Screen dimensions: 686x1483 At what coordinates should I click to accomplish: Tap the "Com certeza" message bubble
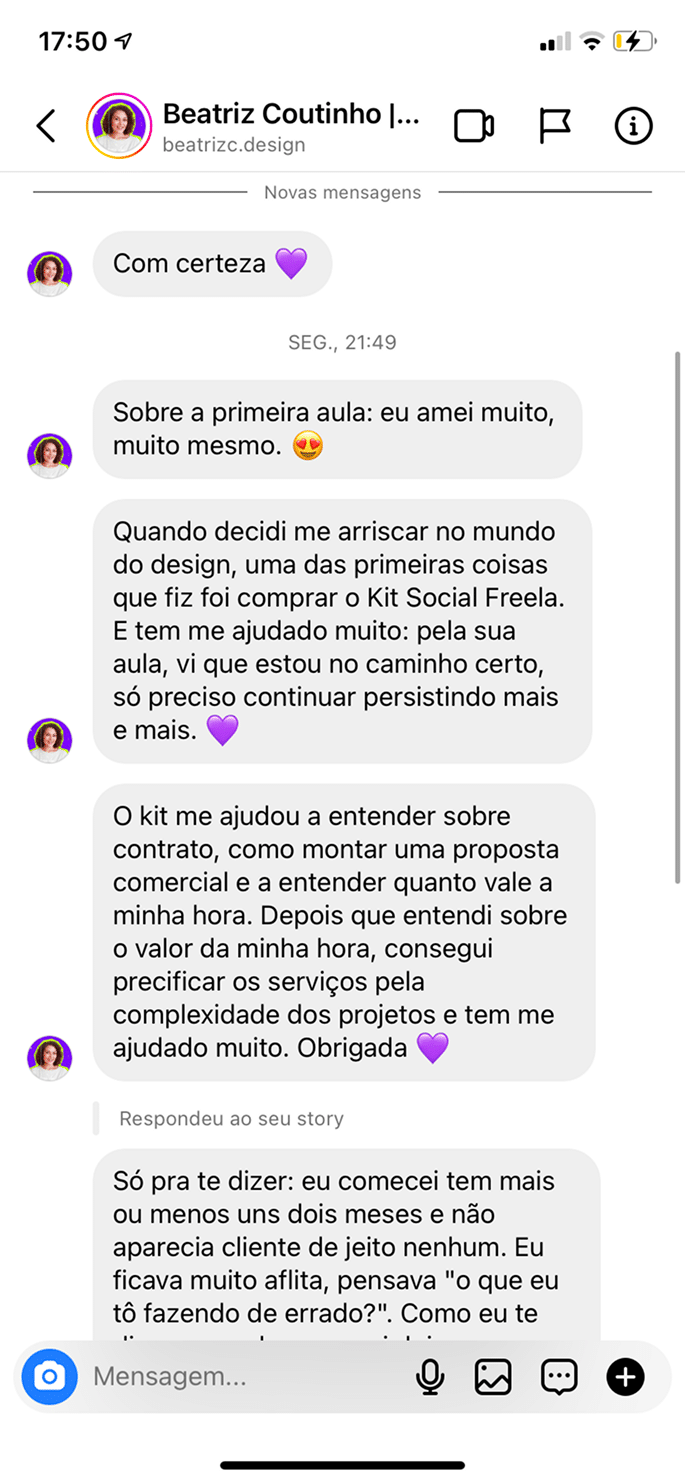pos(212,264)
